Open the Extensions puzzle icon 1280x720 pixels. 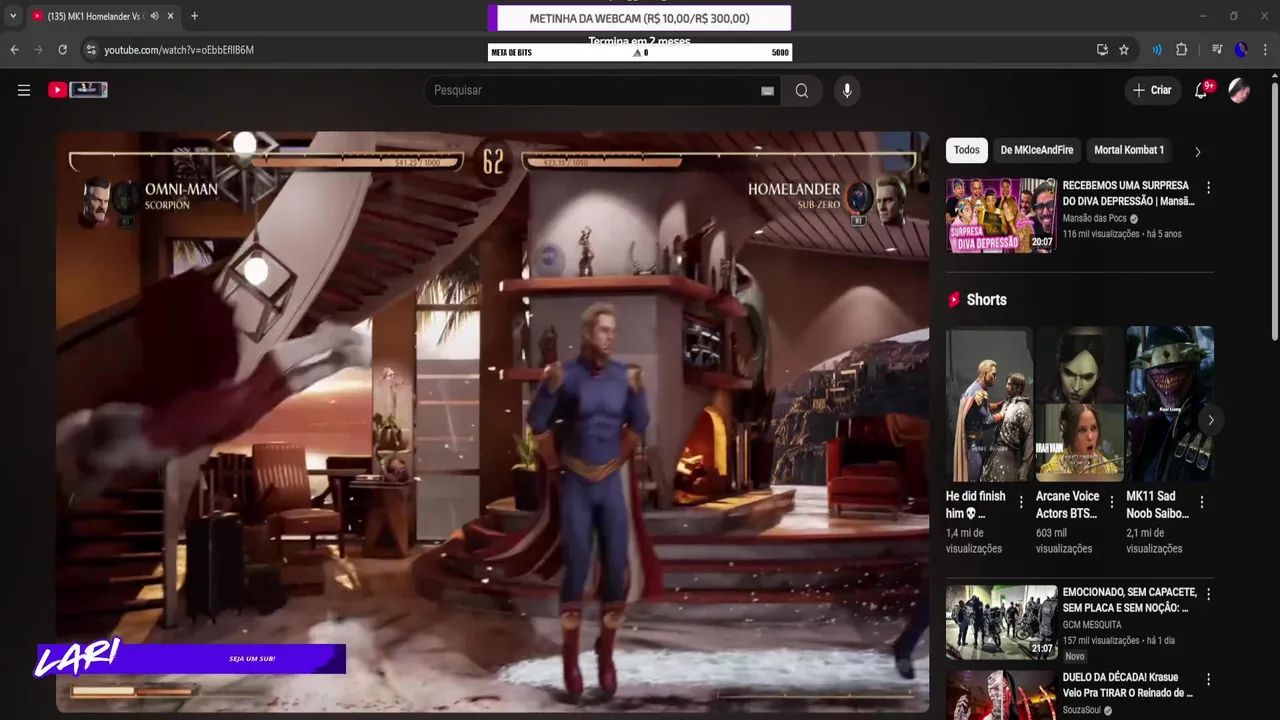click(x=1182, y=49)
